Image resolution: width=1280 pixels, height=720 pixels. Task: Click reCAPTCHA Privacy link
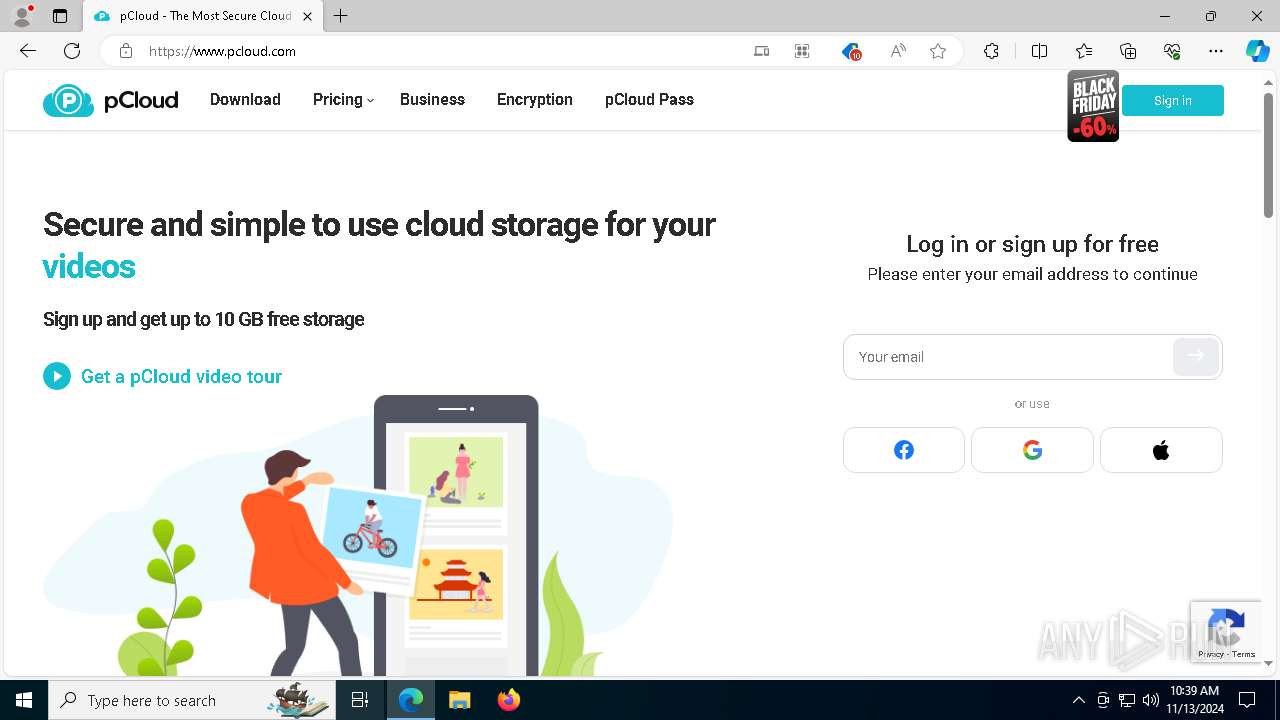pos(1210,654)
